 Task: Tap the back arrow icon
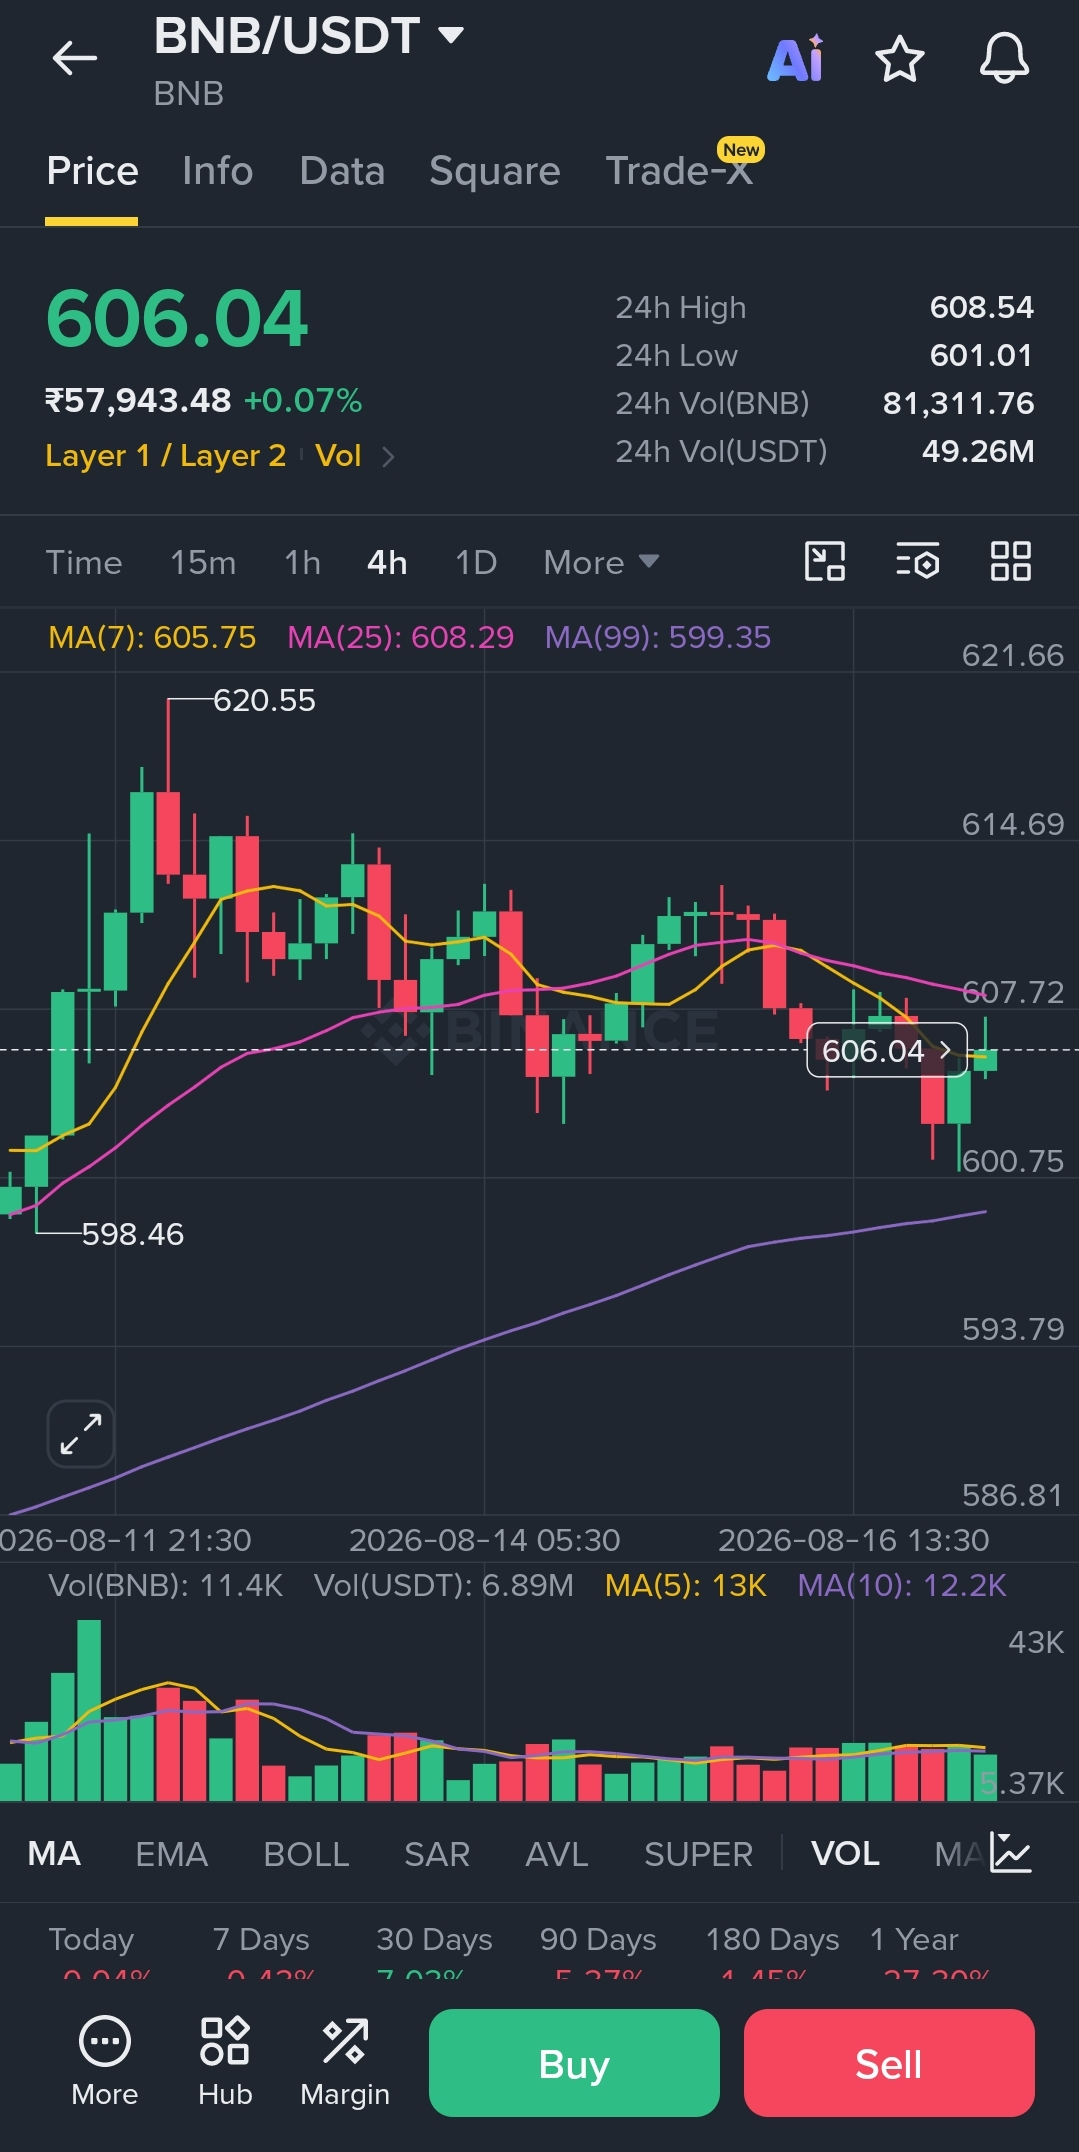coord(75,58)
